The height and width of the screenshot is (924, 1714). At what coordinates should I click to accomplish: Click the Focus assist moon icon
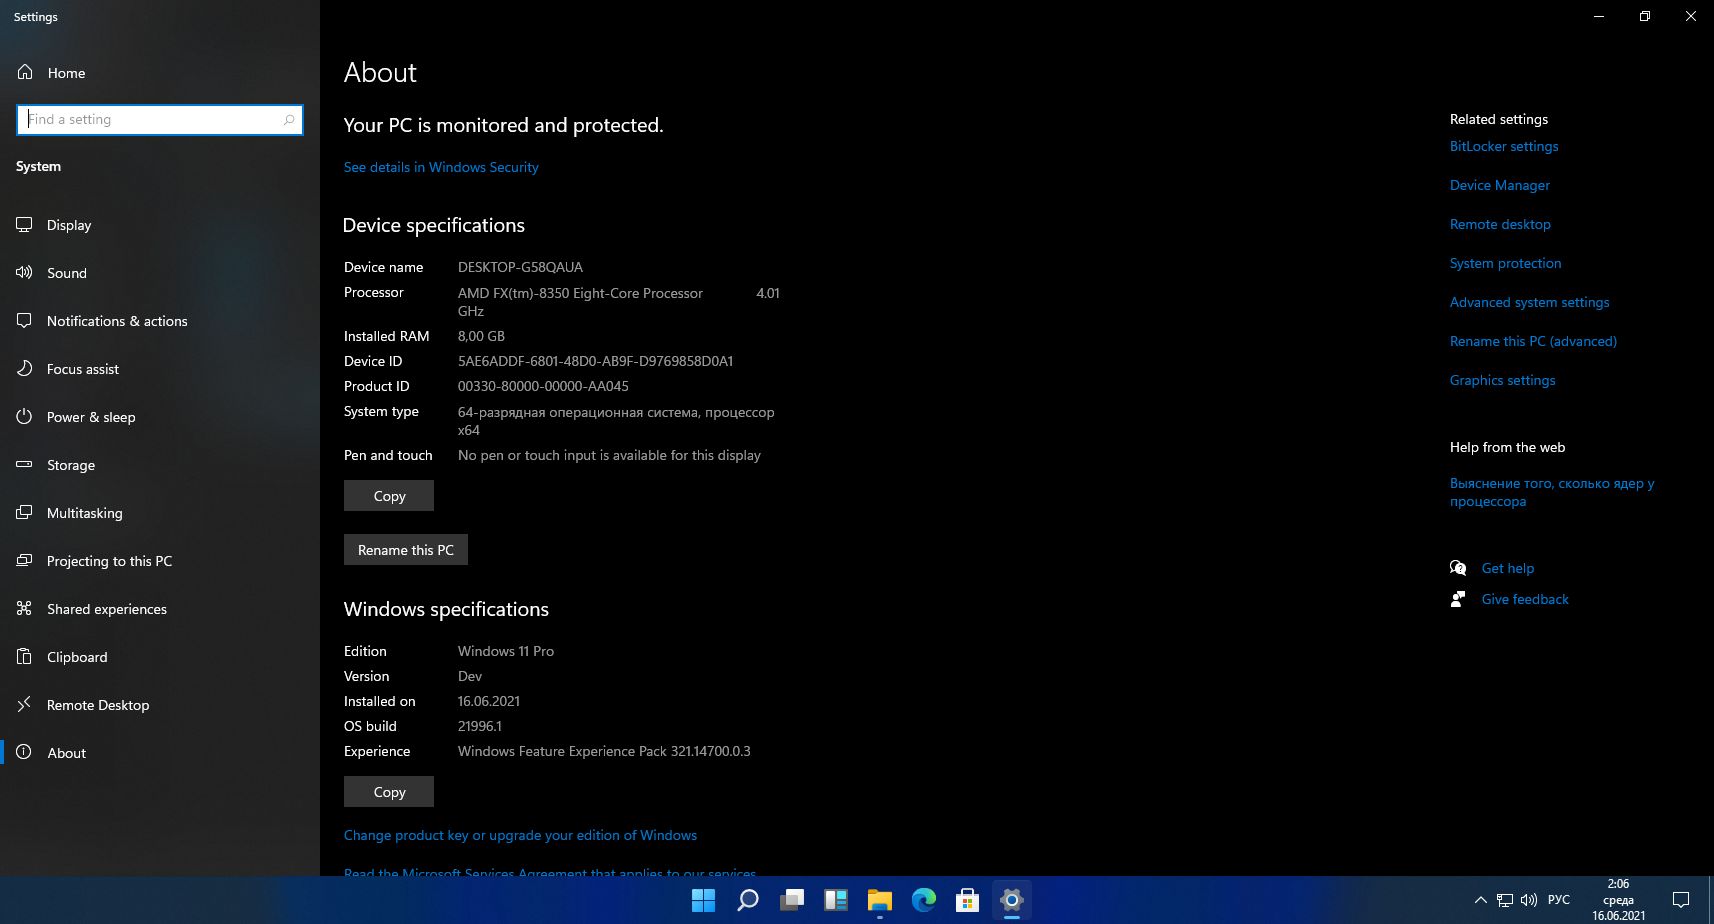tap(24, 369)
